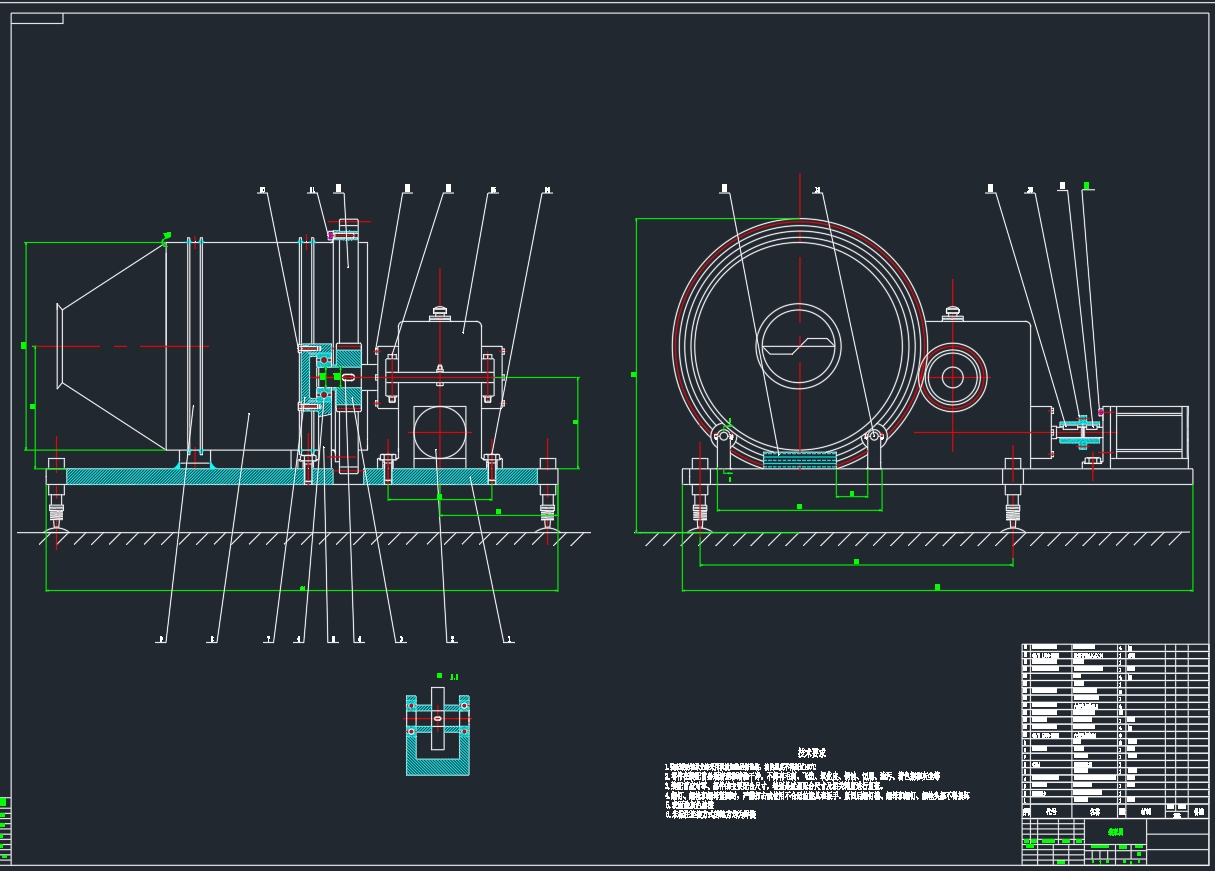
Task: Select the front view's overall height dimension grip
Action: click(x=634, y=375)
